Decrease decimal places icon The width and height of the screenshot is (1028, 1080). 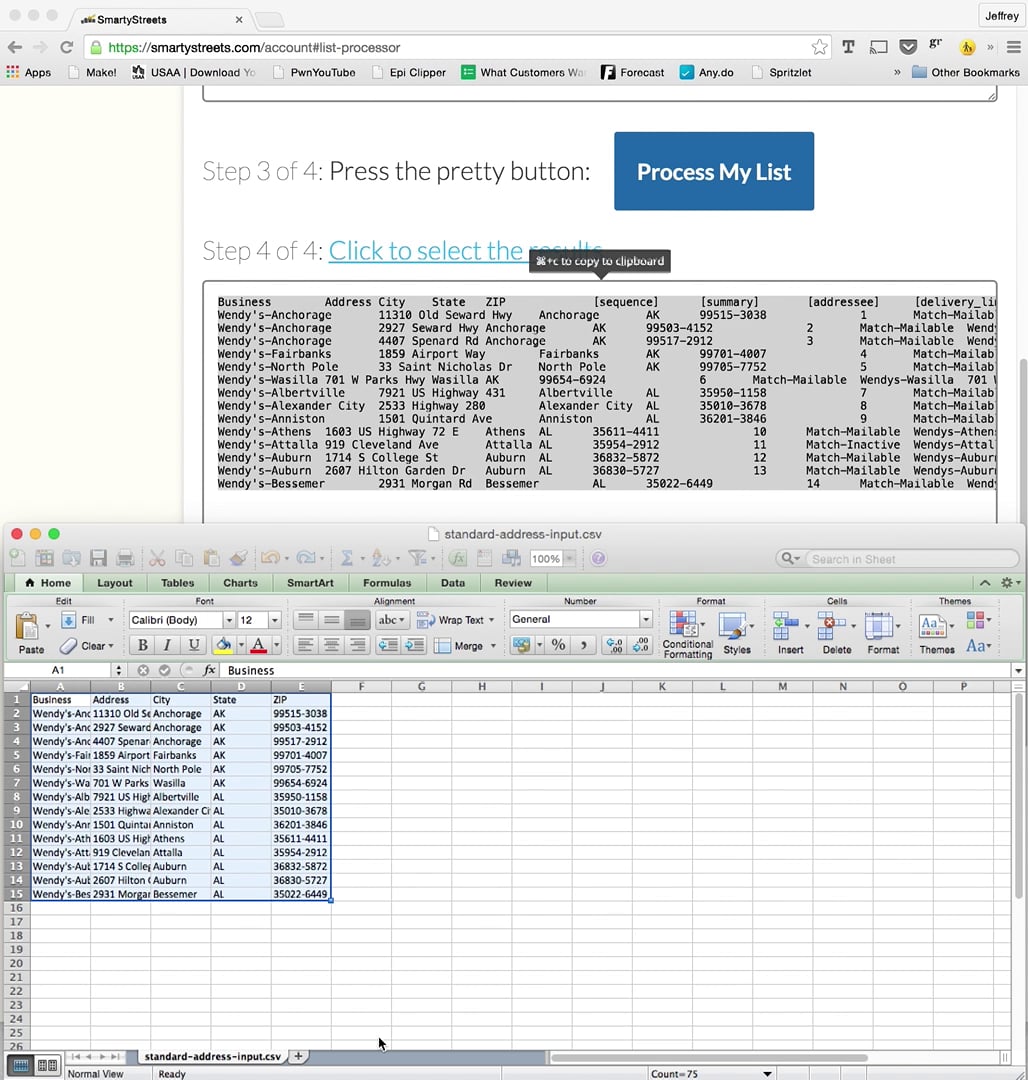pyautogui.click(x=640, y=645)
